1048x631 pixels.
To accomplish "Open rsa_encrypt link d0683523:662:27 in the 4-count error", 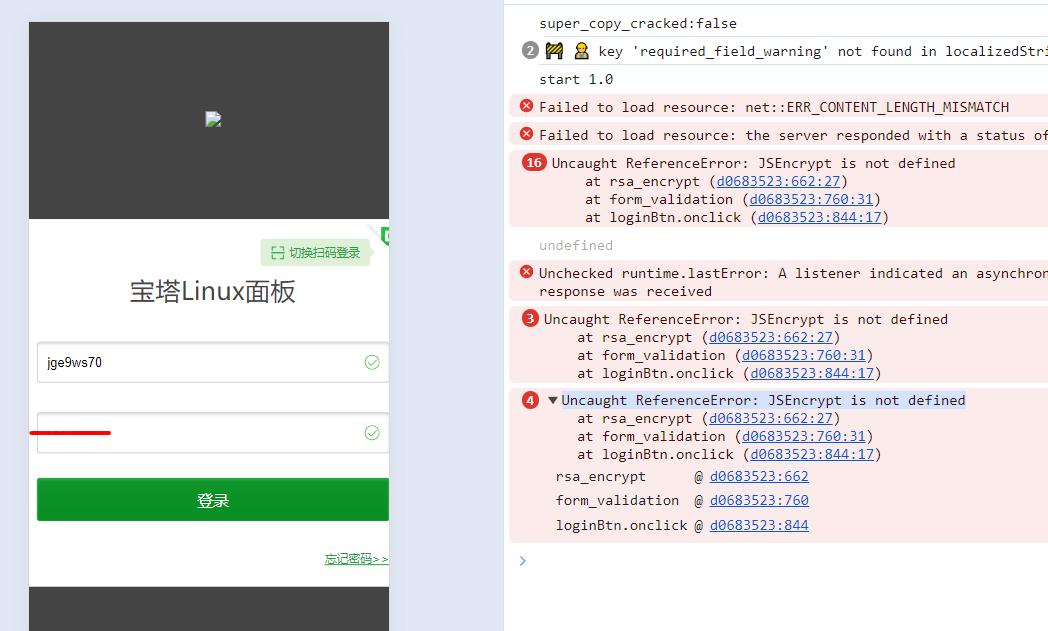I will [x=771, y=418].
